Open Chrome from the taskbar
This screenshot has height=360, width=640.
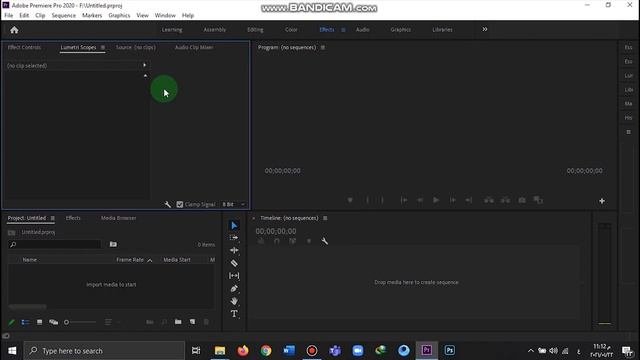pos(266,350)
